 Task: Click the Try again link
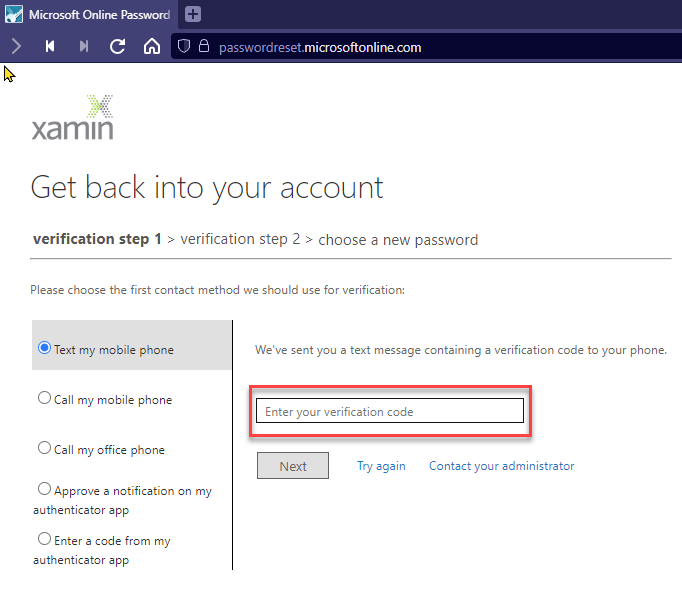(381, 466)
